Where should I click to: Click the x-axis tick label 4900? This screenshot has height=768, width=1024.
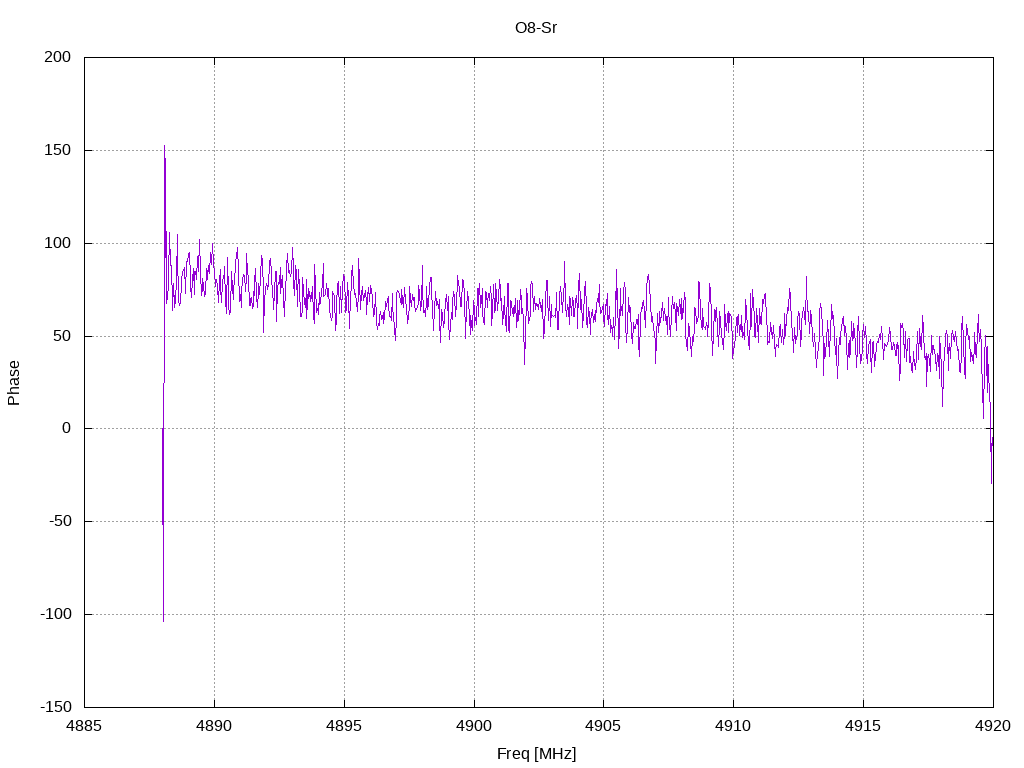coord(474,726)
